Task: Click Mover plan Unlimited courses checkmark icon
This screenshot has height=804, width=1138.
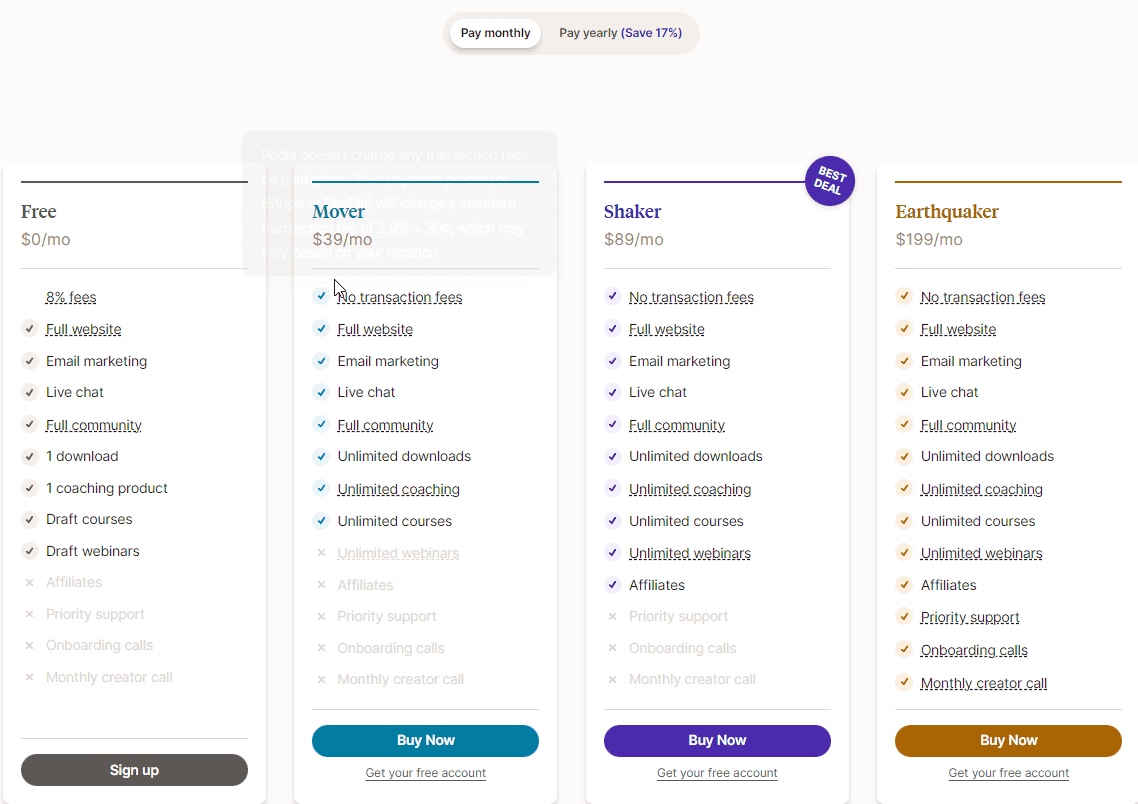Action: [x=321, y=521]
